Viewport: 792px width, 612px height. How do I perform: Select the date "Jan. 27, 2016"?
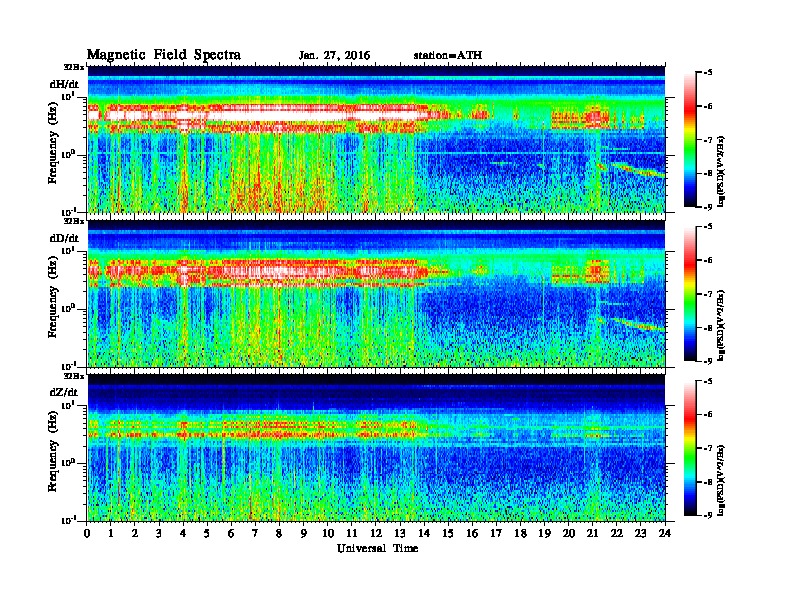334,56
